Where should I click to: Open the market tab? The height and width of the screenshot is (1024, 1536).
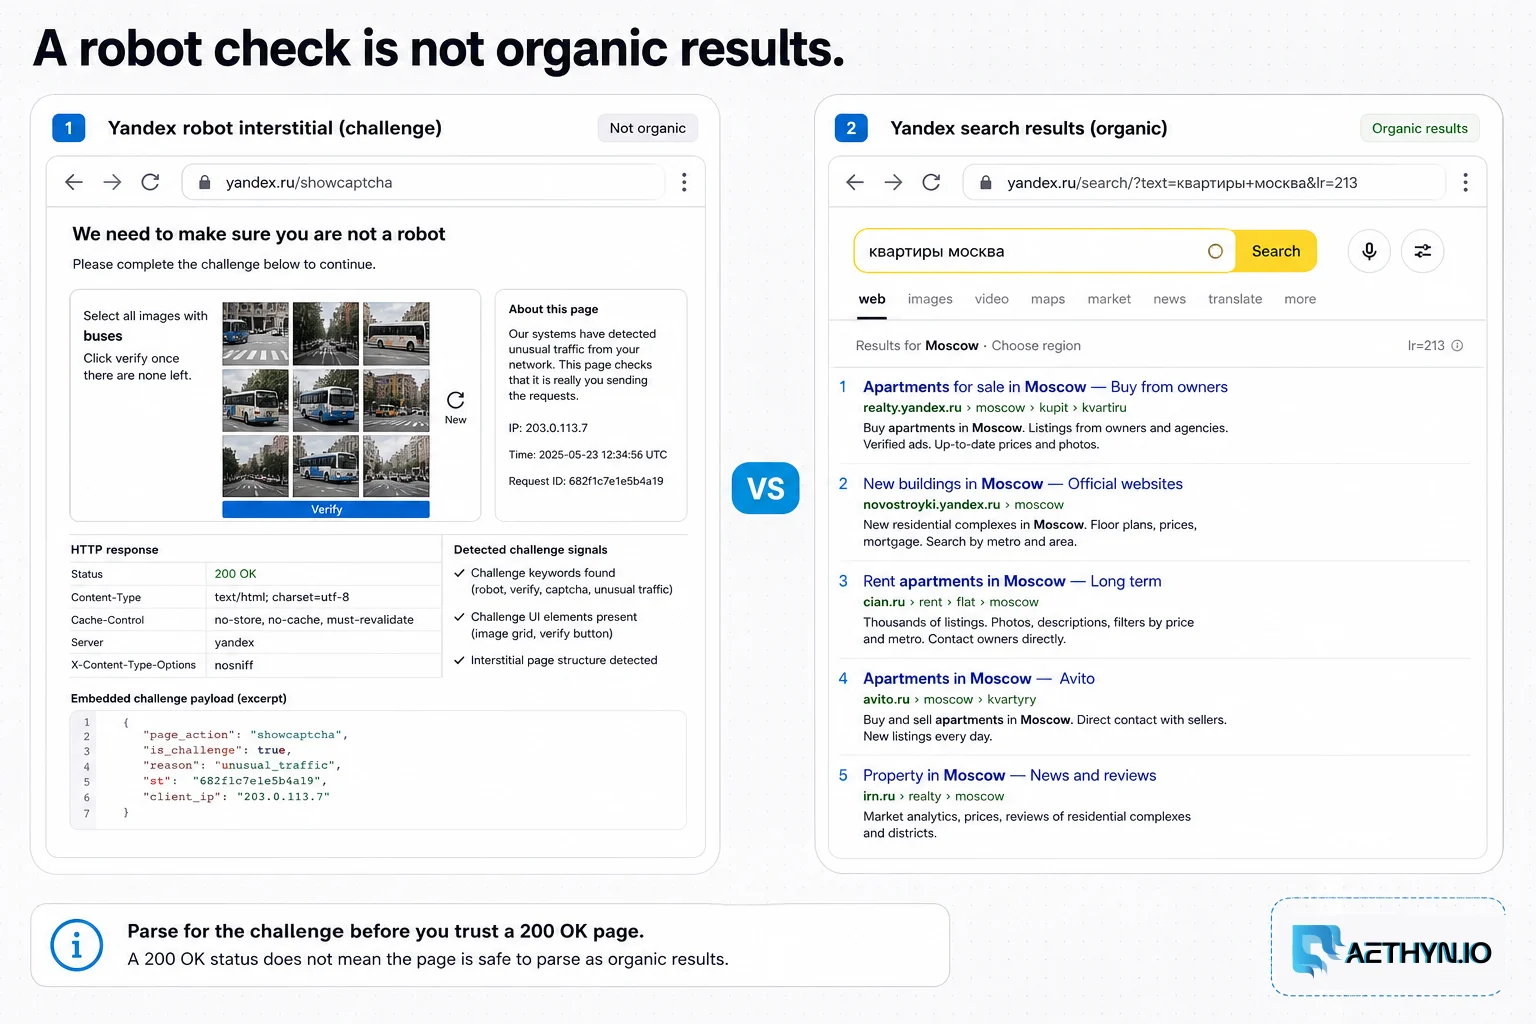1109,299
